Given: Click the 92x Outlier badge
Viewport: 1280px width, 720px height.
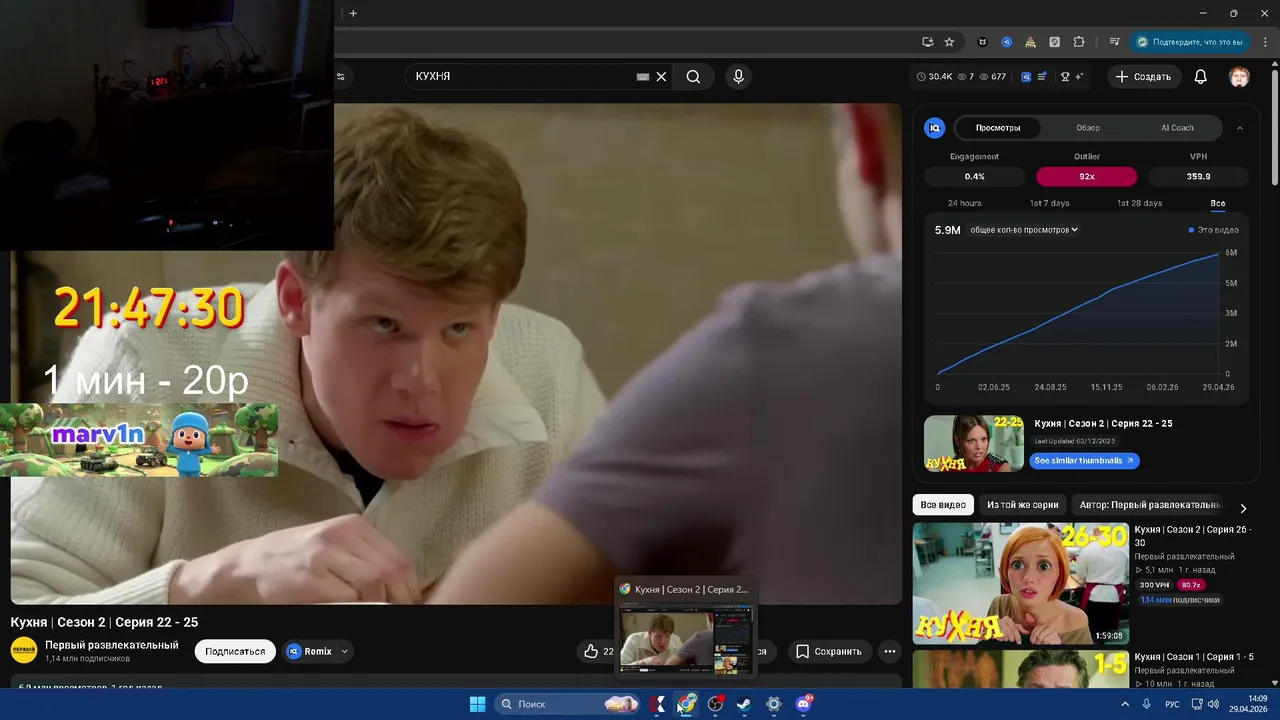Looking at the screenshot, I should 1086,176.
